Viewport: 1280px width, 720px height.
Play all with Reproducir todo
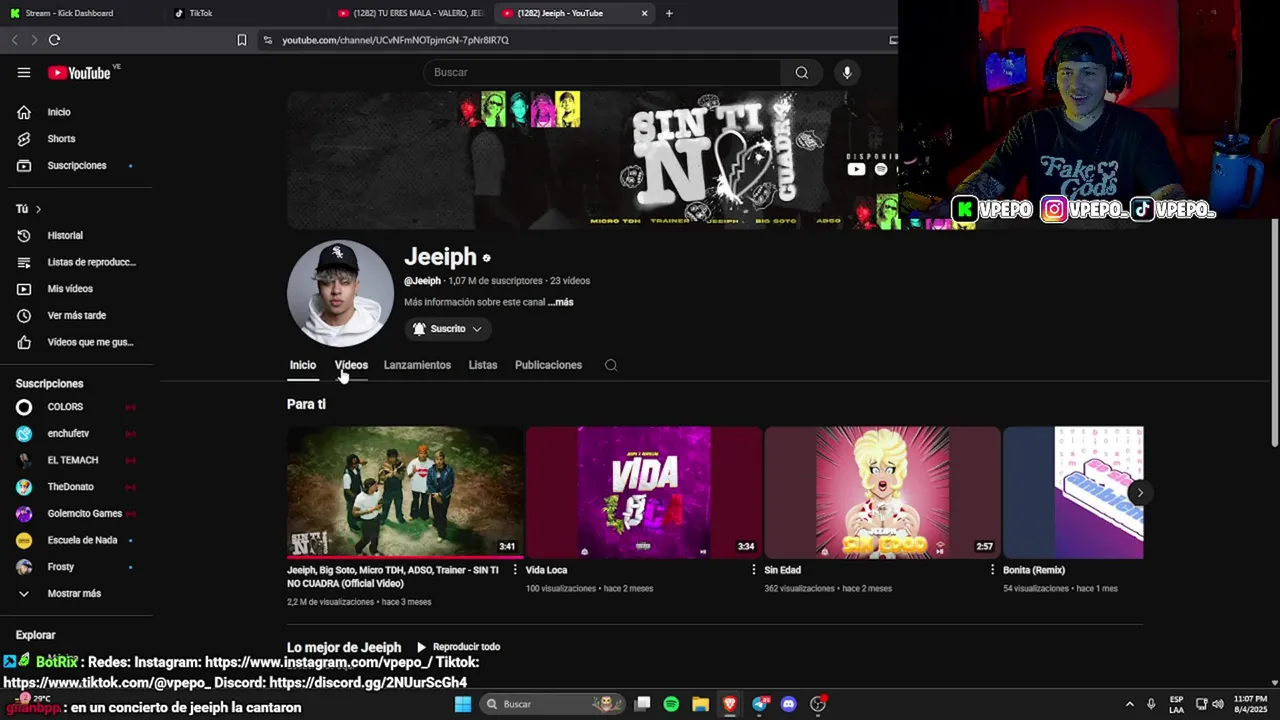[458, 647]
